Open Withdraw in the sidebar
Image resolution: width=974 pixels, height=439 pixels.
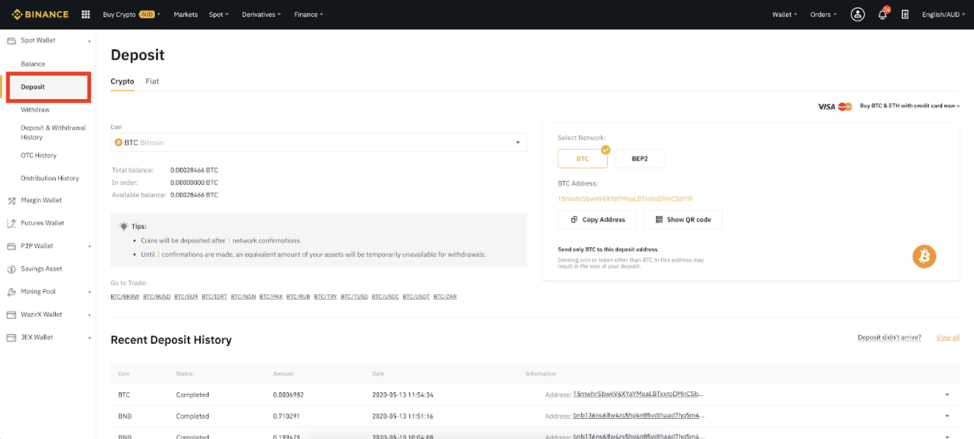coord(35,110)
